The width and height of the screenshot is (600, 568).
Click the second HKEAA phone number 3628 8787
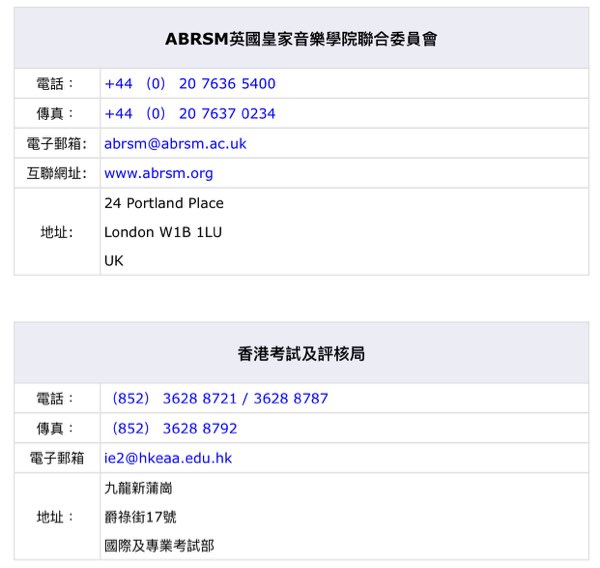[x=290, y=399]
